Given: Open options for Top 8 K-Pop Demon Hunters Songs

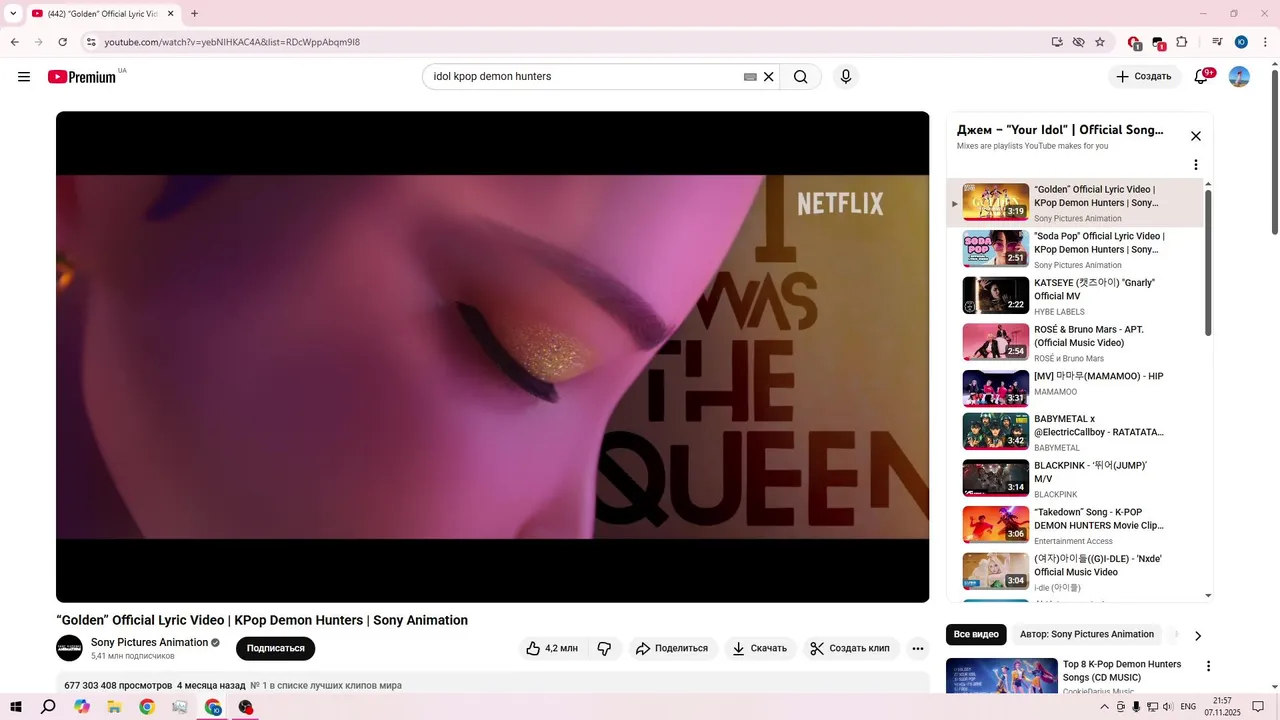Looking at the screenshot, I should tap(1208, 666).
